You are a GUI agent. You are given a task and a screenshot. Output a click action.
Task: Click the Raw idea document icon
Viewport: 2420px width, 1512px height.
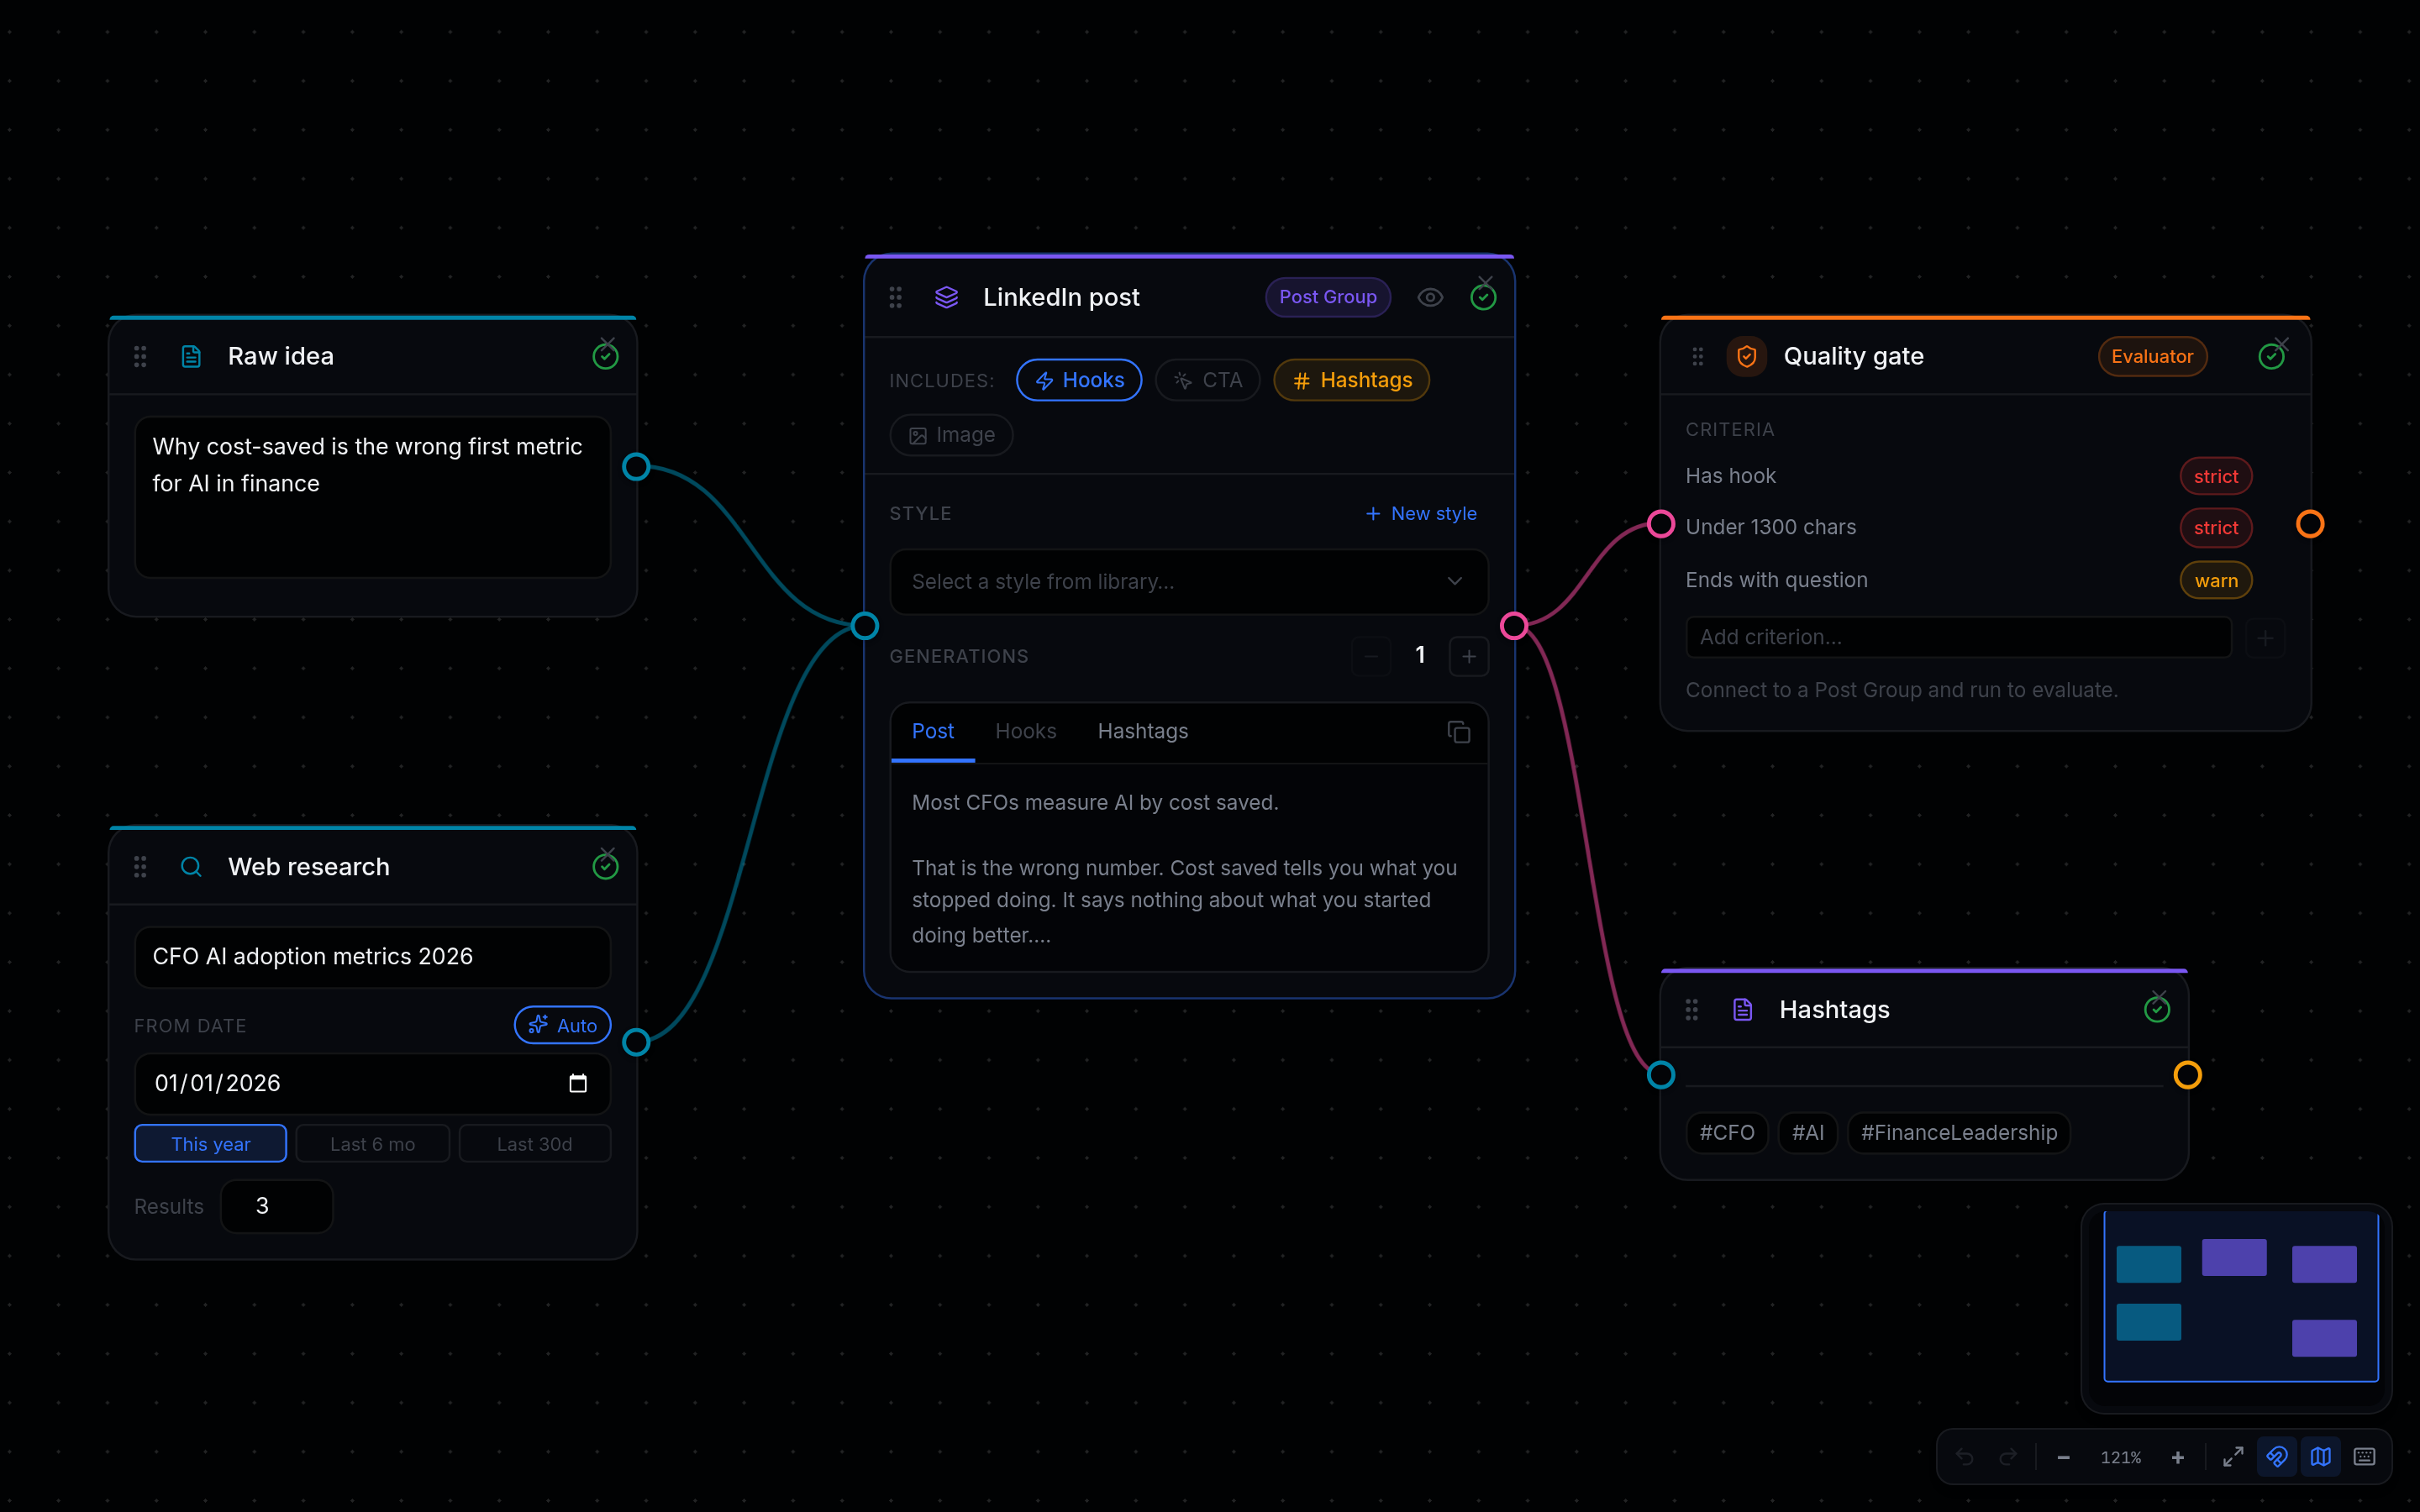click(191, 356)
